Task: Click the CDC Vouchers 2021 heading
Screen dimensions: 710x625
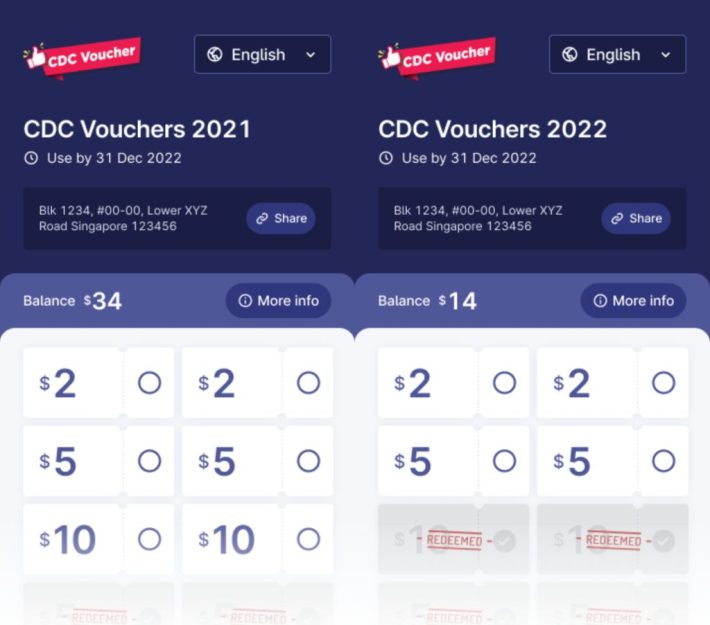Action: click(x=137, y=129)
